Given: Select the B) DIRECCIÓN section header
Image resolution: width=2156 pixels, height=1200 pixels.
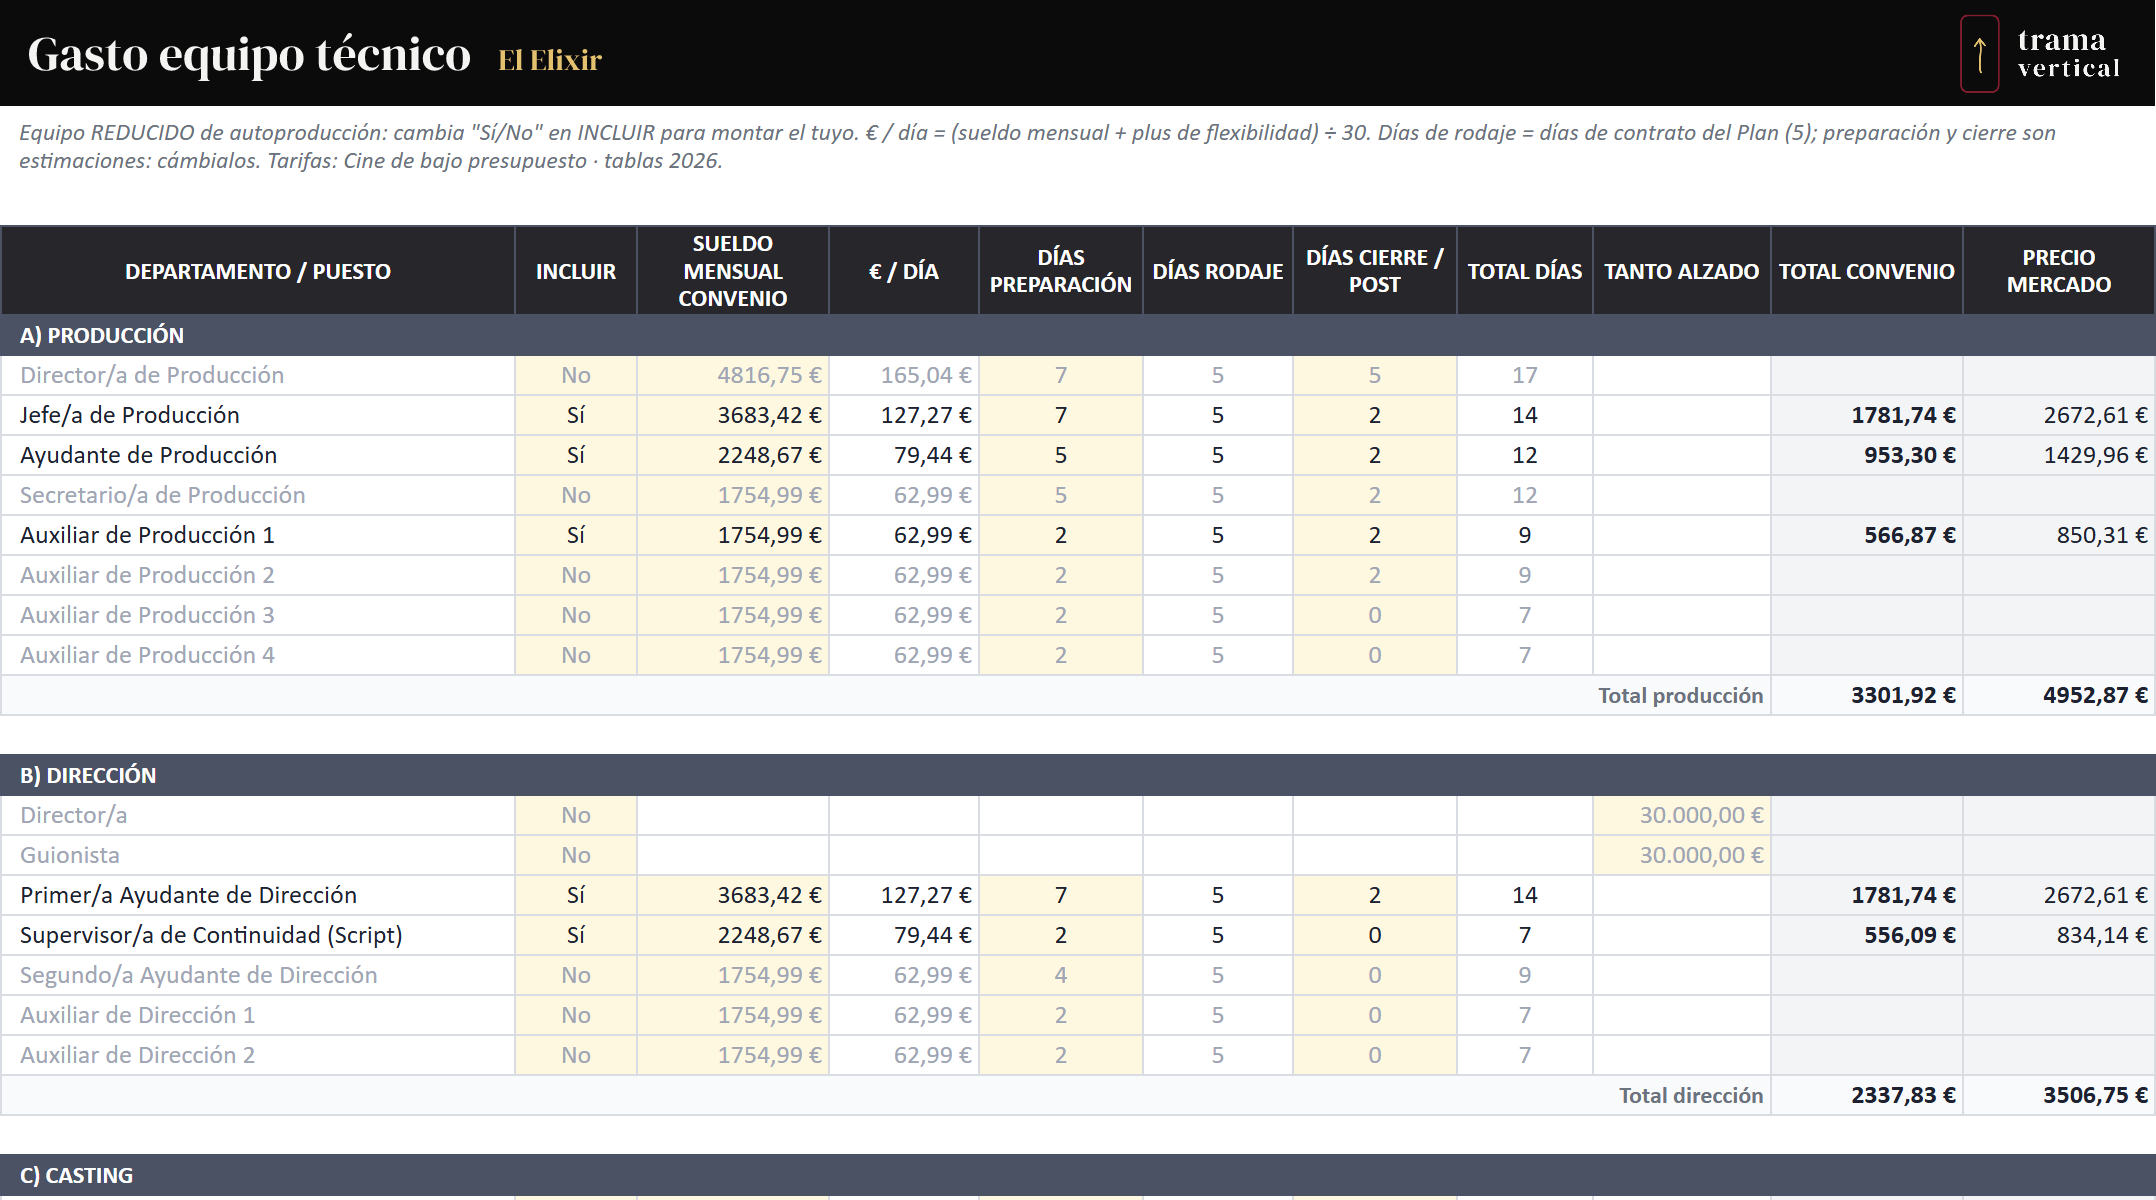Looking at the screenshot, I should pyautogui.click(x=1078, y=775).
